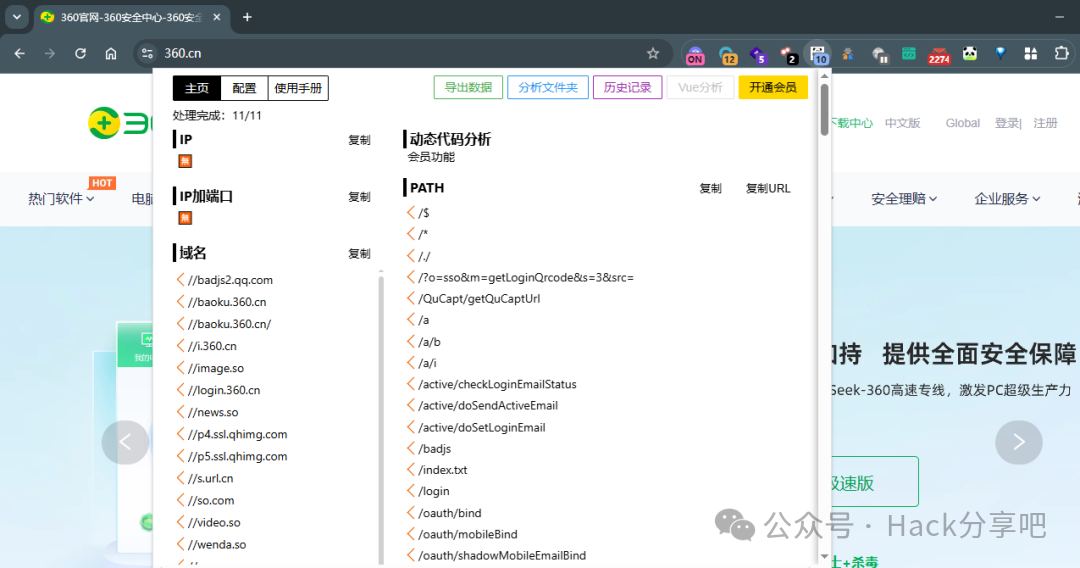The width and height of the screenshot is (1080, 568).
Task: Open the purple extension with 5 badge
Action: [x=758, y=54]
